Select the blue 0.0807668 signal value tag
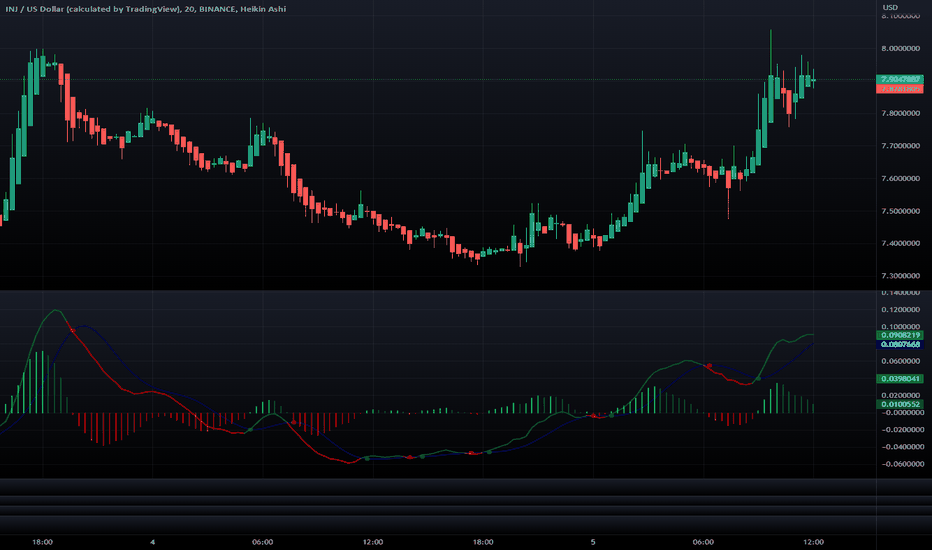The image size is (932, 550). coord(900,344)
